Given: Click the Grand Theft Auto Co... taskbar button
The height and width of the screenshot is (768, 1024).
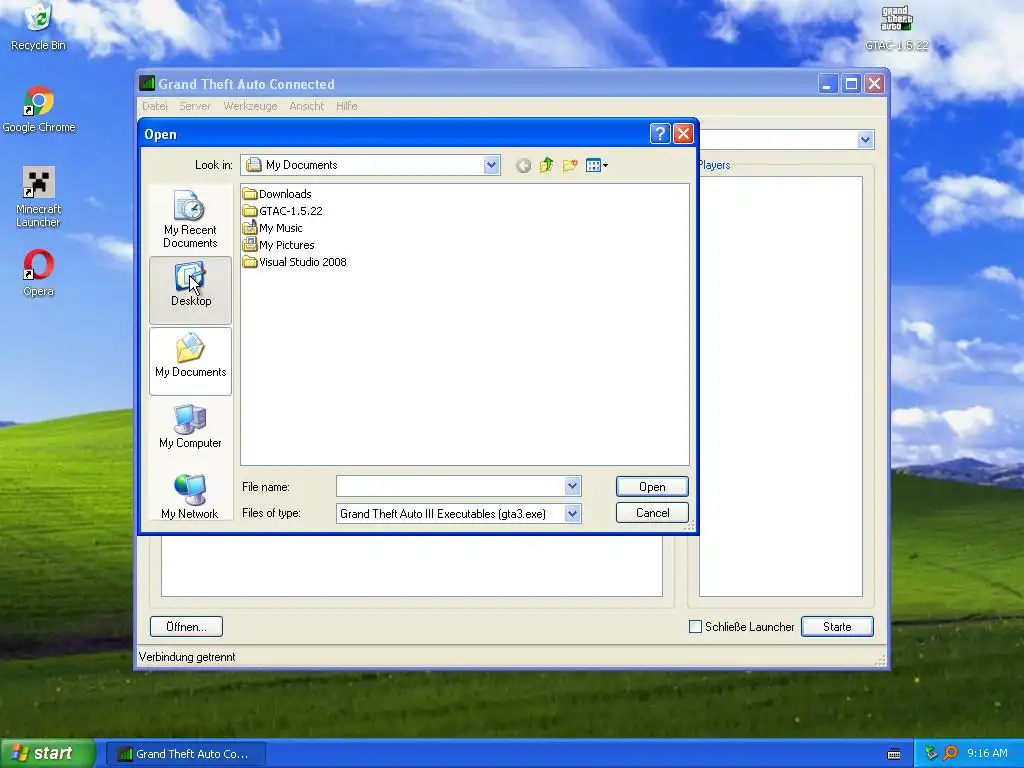Looking at the screenshot, I should 186,754.
